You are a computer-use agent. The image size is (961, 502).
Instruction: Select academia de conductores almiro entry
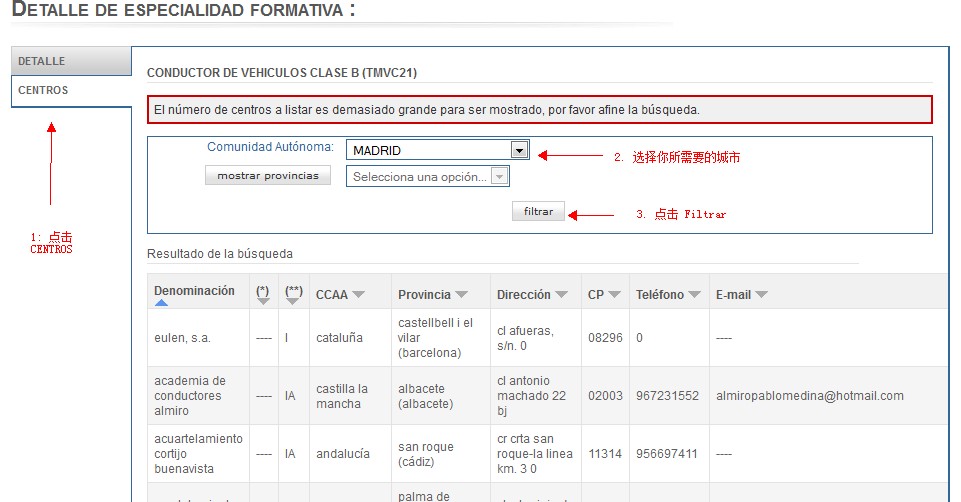click(190, 395)
